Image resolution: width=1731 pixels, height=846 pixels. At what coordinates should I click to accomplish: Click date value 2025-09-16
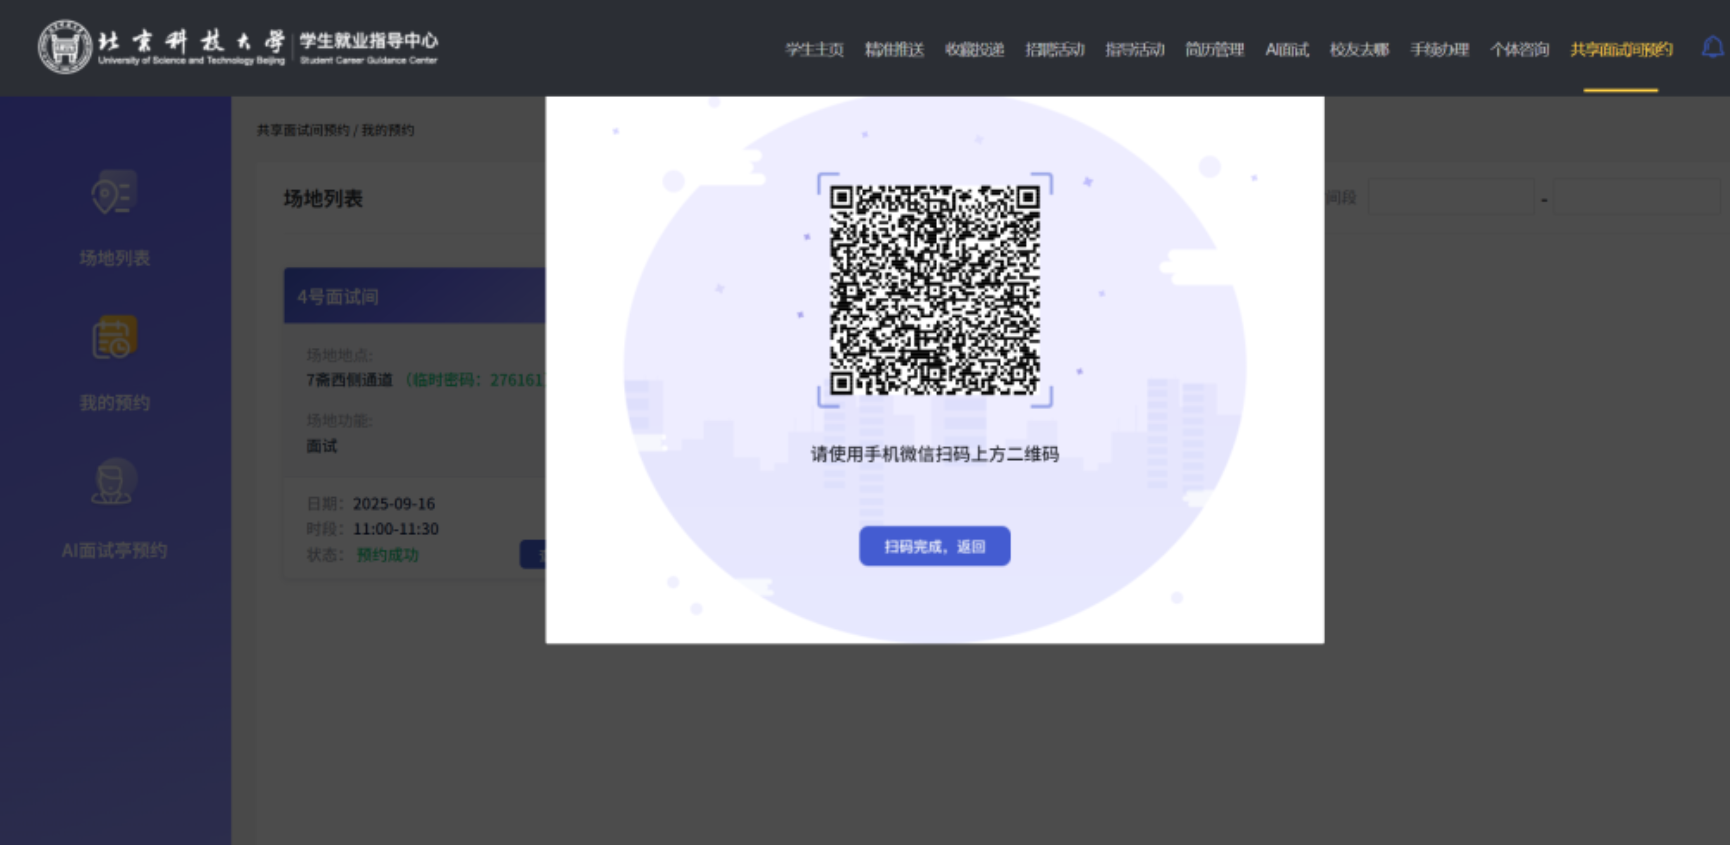coord(393,504)
